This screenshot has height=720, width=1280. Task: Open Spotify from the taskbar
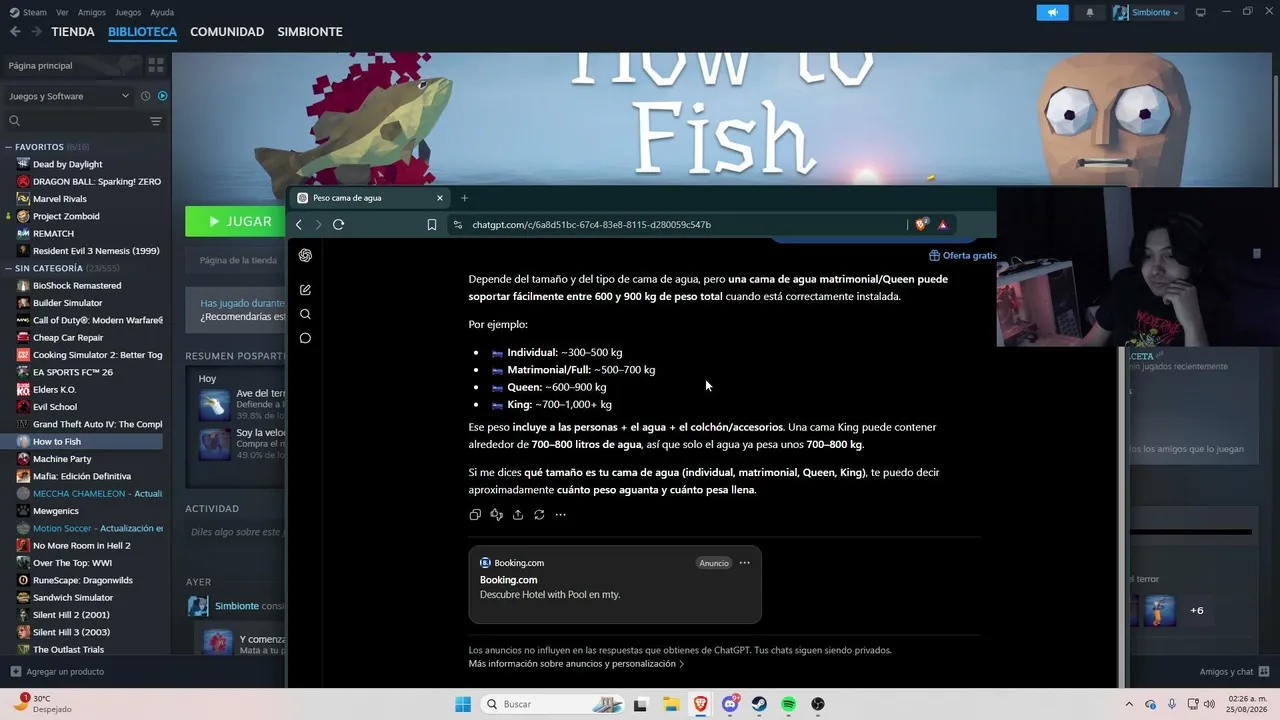788,704
